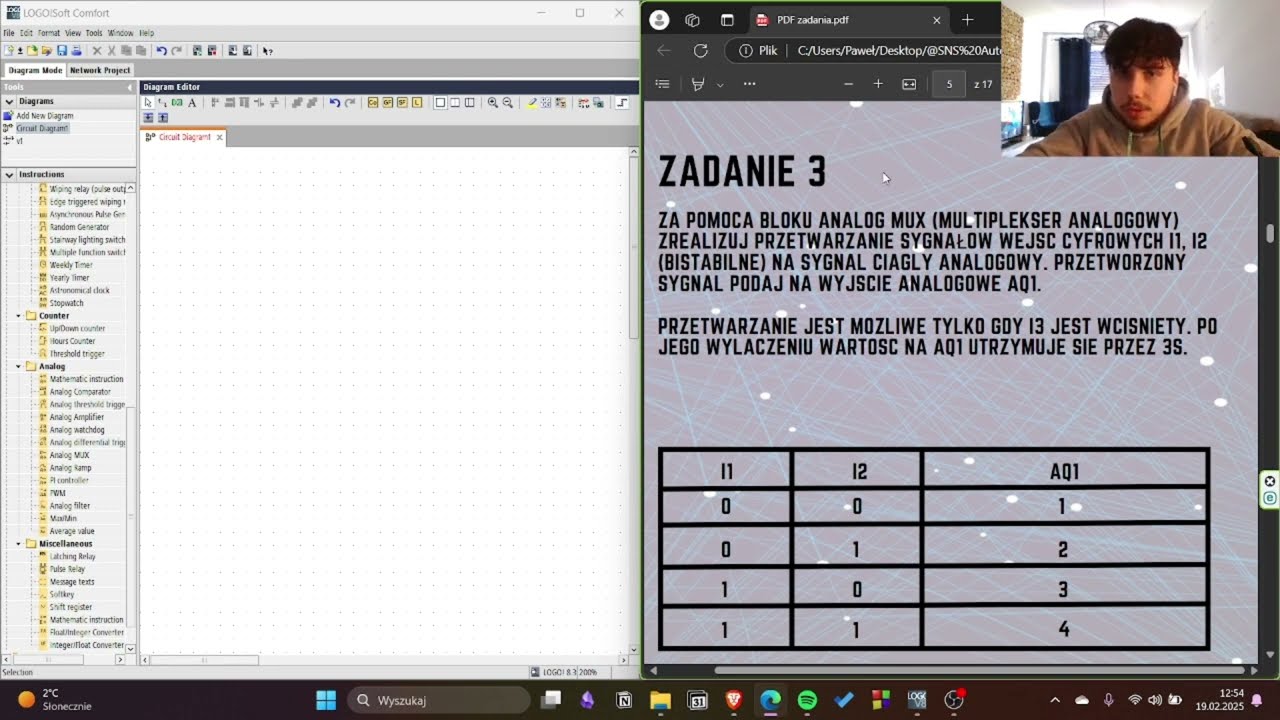Viewport: 1280px width, 720px height.
Task: Open PDF drawing tool dropdown chevron
Action: 720,84
